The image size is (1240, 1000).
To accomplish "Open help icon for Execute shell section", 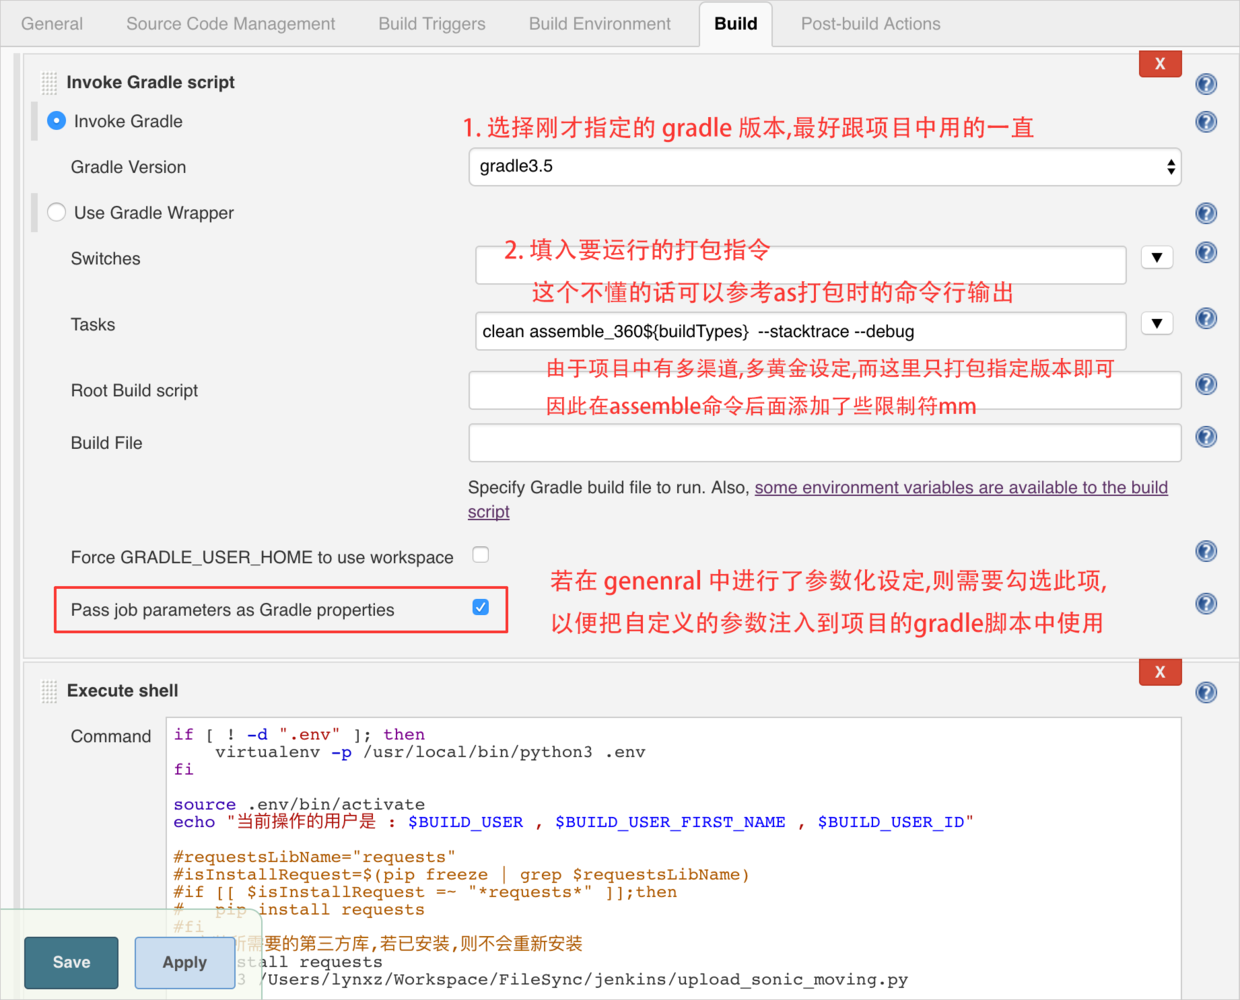I will tap(1206, 693).
